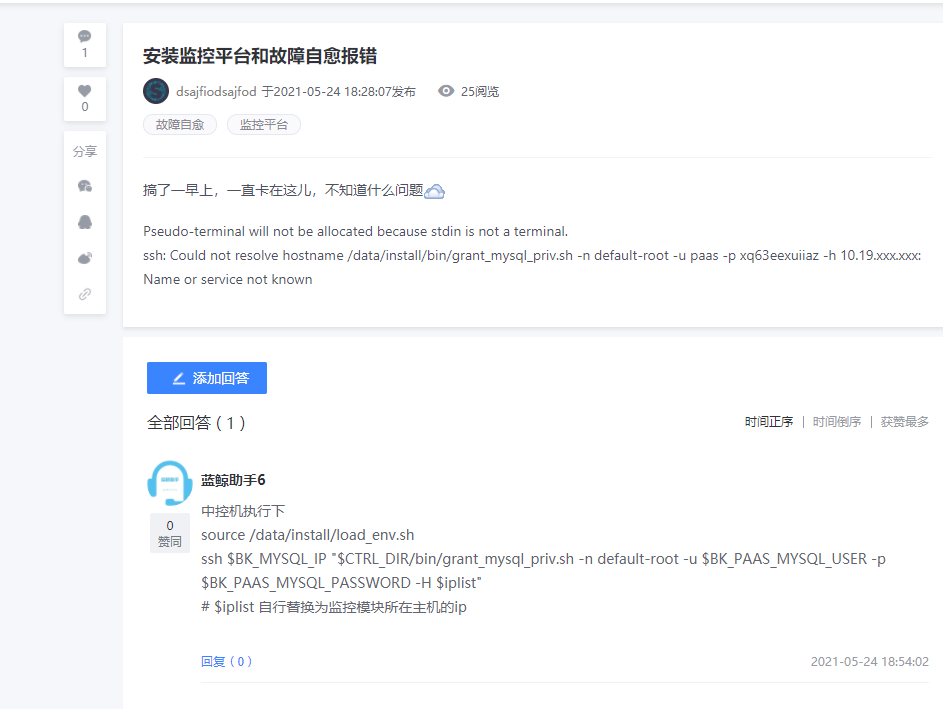Open the 监控平台 tag

coord(263,124)
